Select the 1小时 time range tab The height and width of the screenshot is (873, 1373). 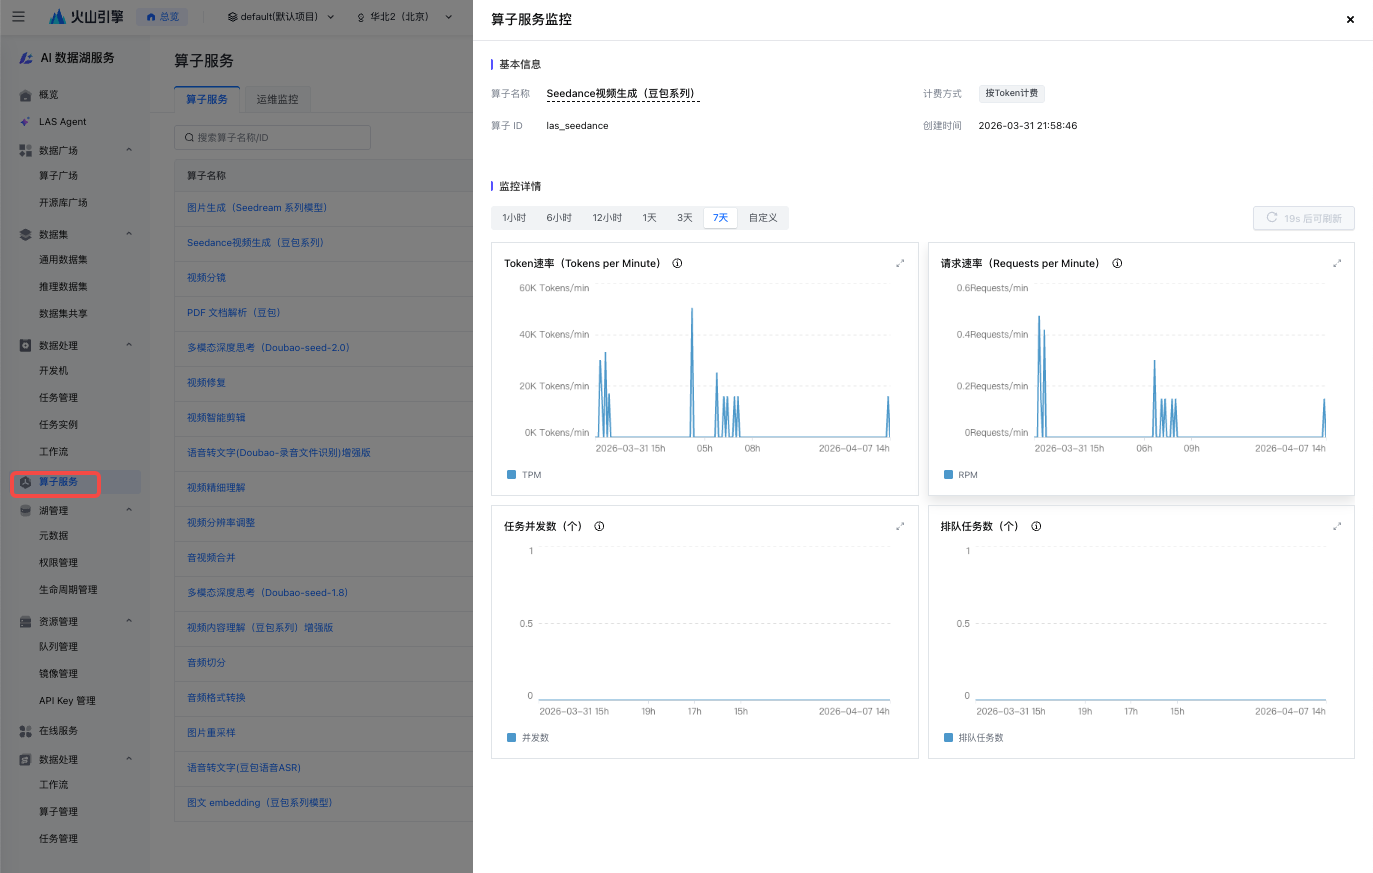pyautogui.click(x=514, y=218)
